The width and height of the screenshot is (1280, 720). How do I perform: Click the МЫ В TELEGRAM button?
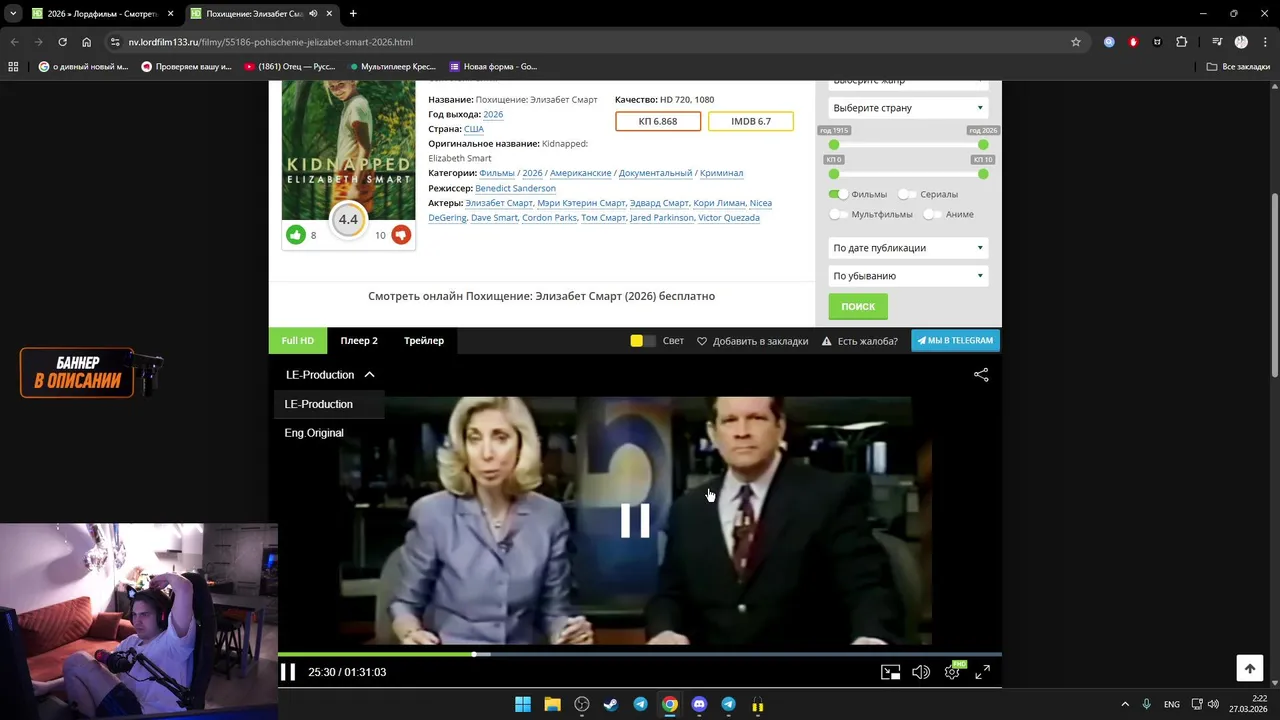coord(955,341)
